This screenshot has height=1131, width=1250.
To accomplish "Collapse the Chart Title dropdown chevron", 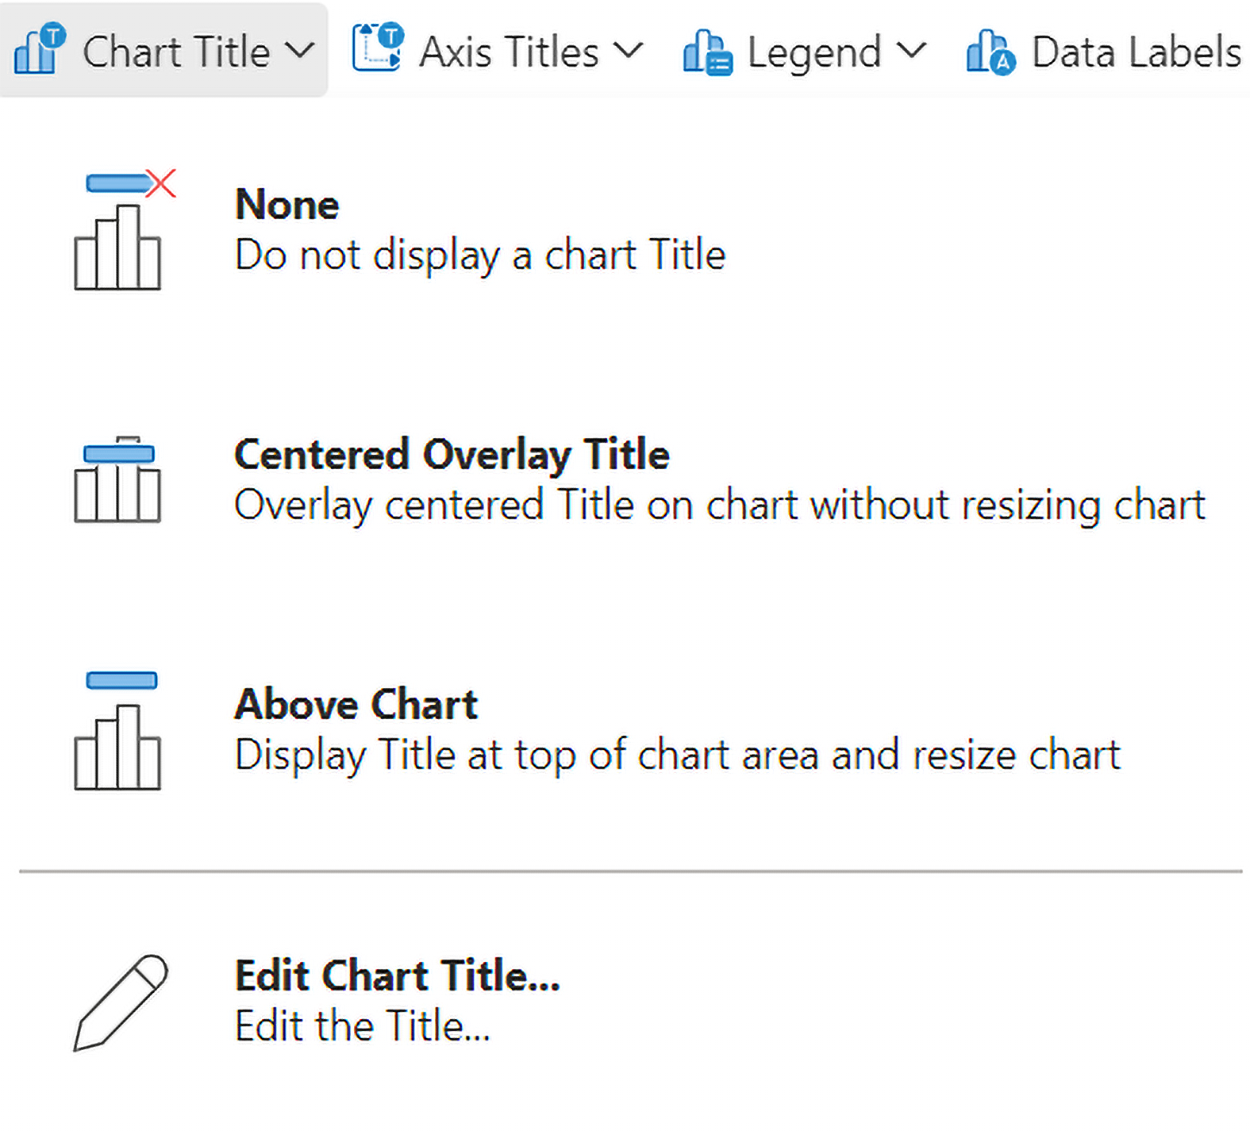I will click(299, 50).
